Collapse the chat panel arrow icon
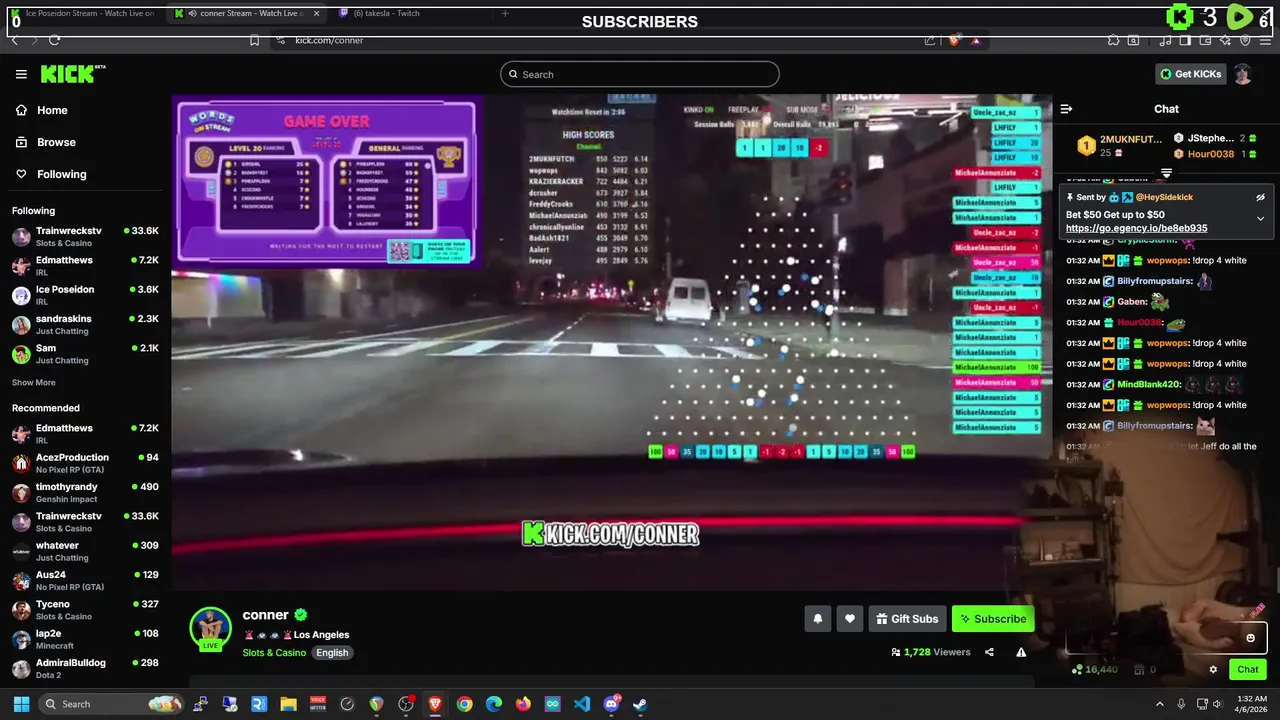The image size is (1280, 720). tap(1066, 109)
